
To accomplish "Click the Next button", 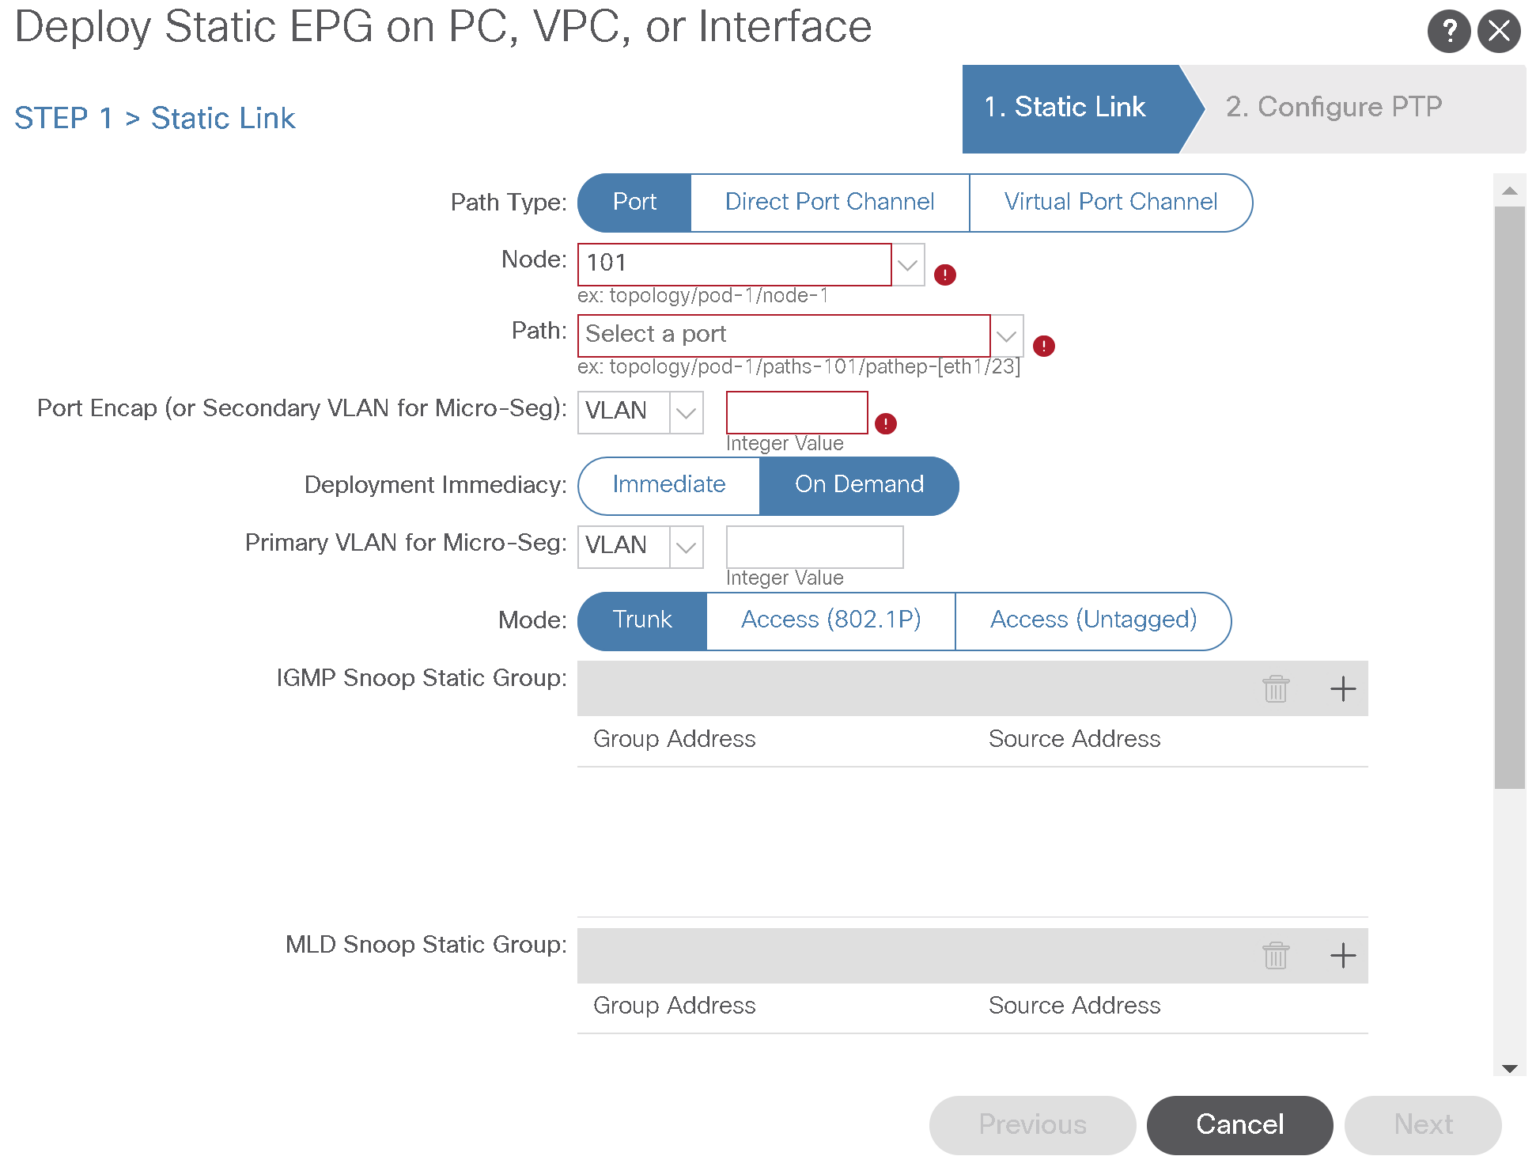I will point(1423,1125).
